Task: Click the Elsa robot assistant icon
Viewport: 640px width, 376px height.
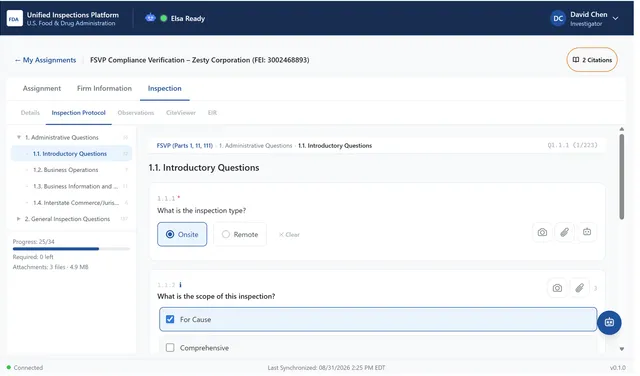Action: (x=150, y=18)
